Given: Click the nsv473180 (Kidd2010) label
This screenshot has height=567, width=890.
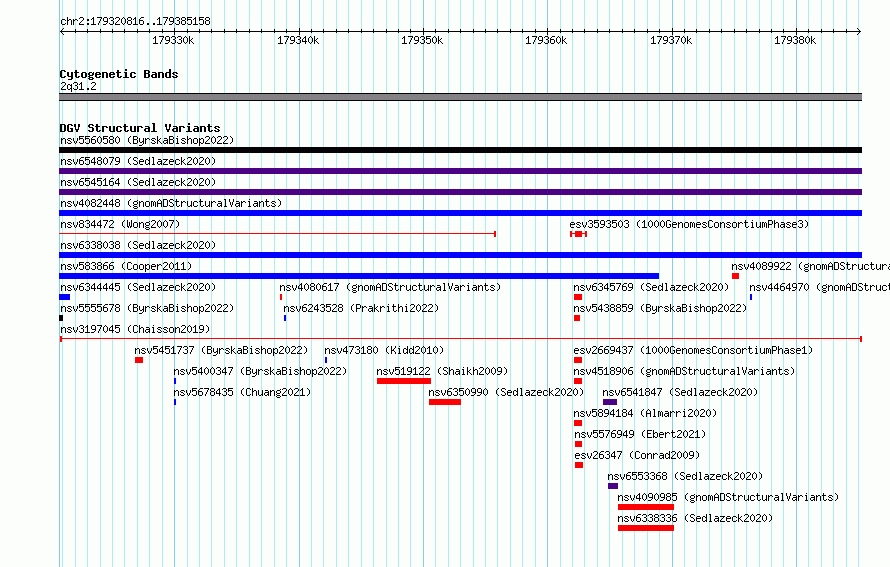Looking at the screenshot, I should pyautogui.click(x=384, y=350).
